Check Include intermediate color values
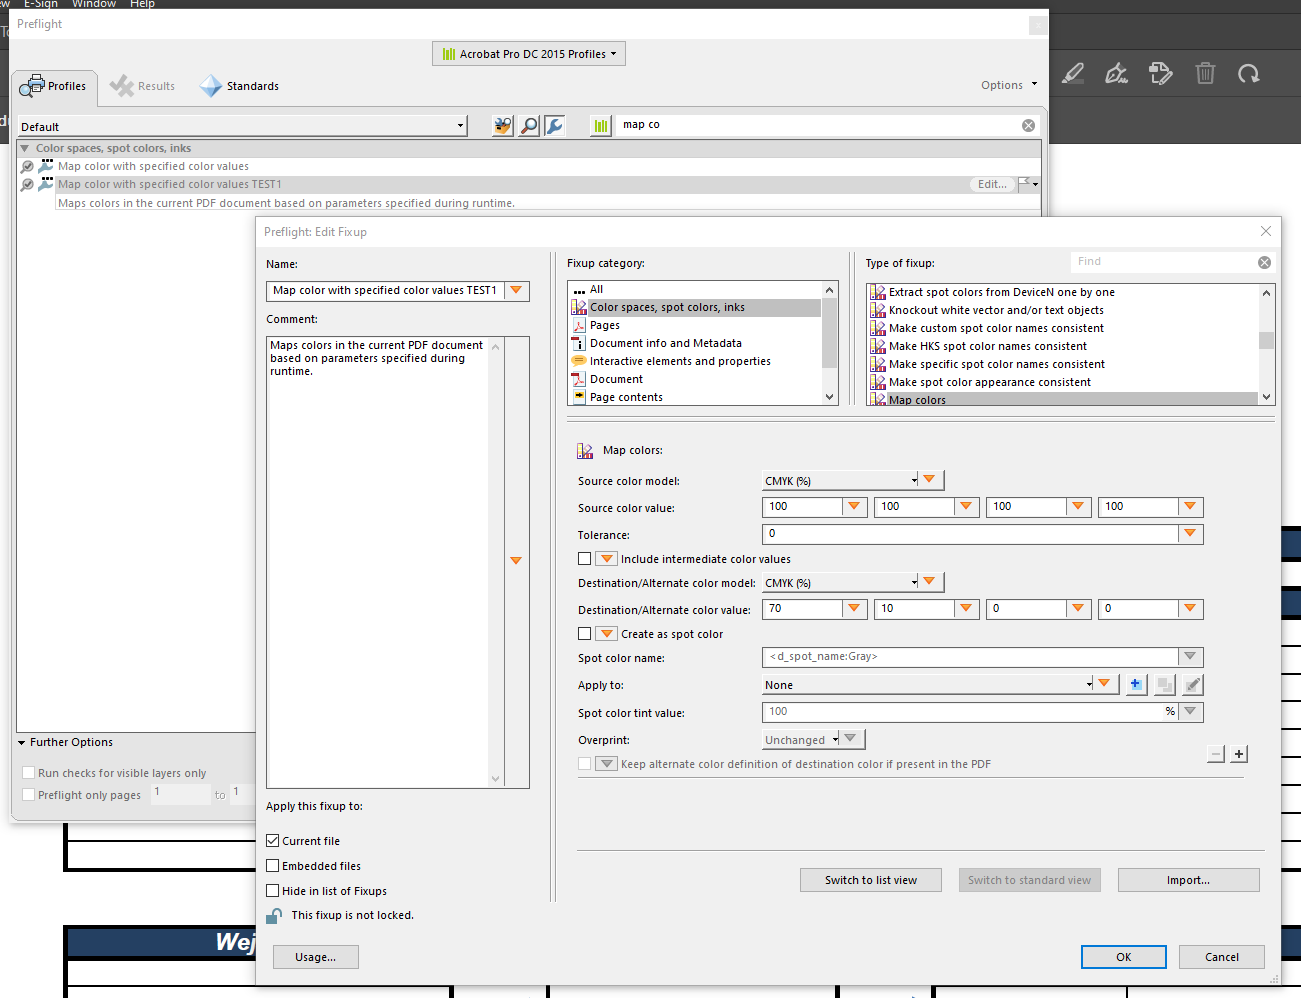 (x=585, y=559)
